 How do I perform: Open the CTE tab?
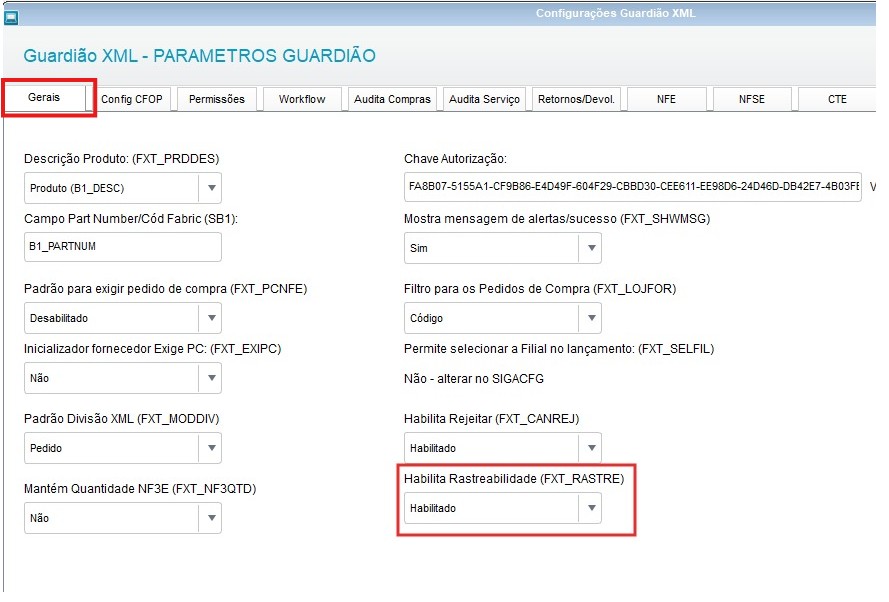837,99
